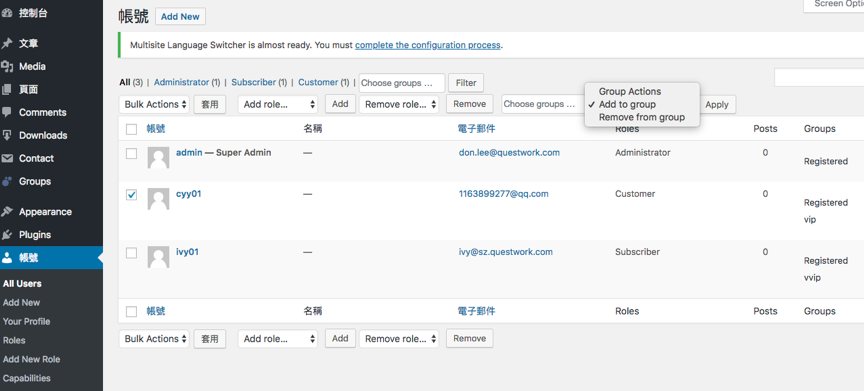The height and width of the screenshot is (391, 864).
Task: Uncheck the cyy01 user checkbox
Action: coord(132,195)
